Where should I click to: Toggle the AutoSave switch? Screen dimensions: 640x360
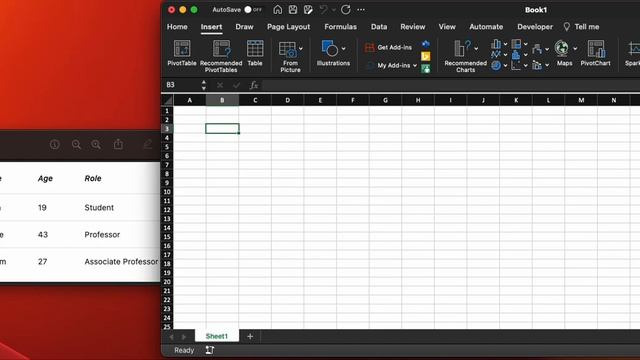(253, 10)
